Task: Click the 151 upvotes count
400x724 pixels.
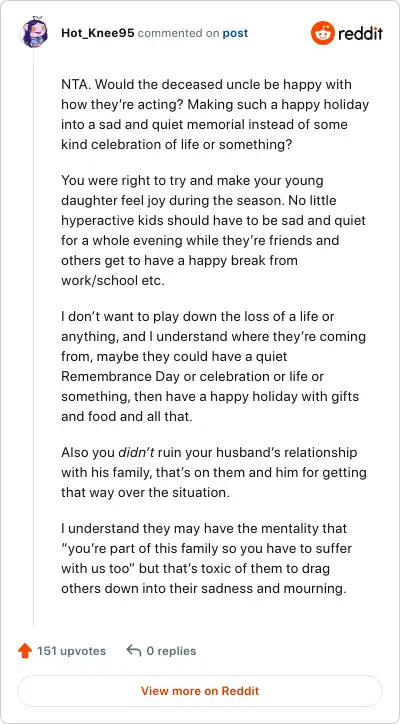Action: [x=71, y=651]
